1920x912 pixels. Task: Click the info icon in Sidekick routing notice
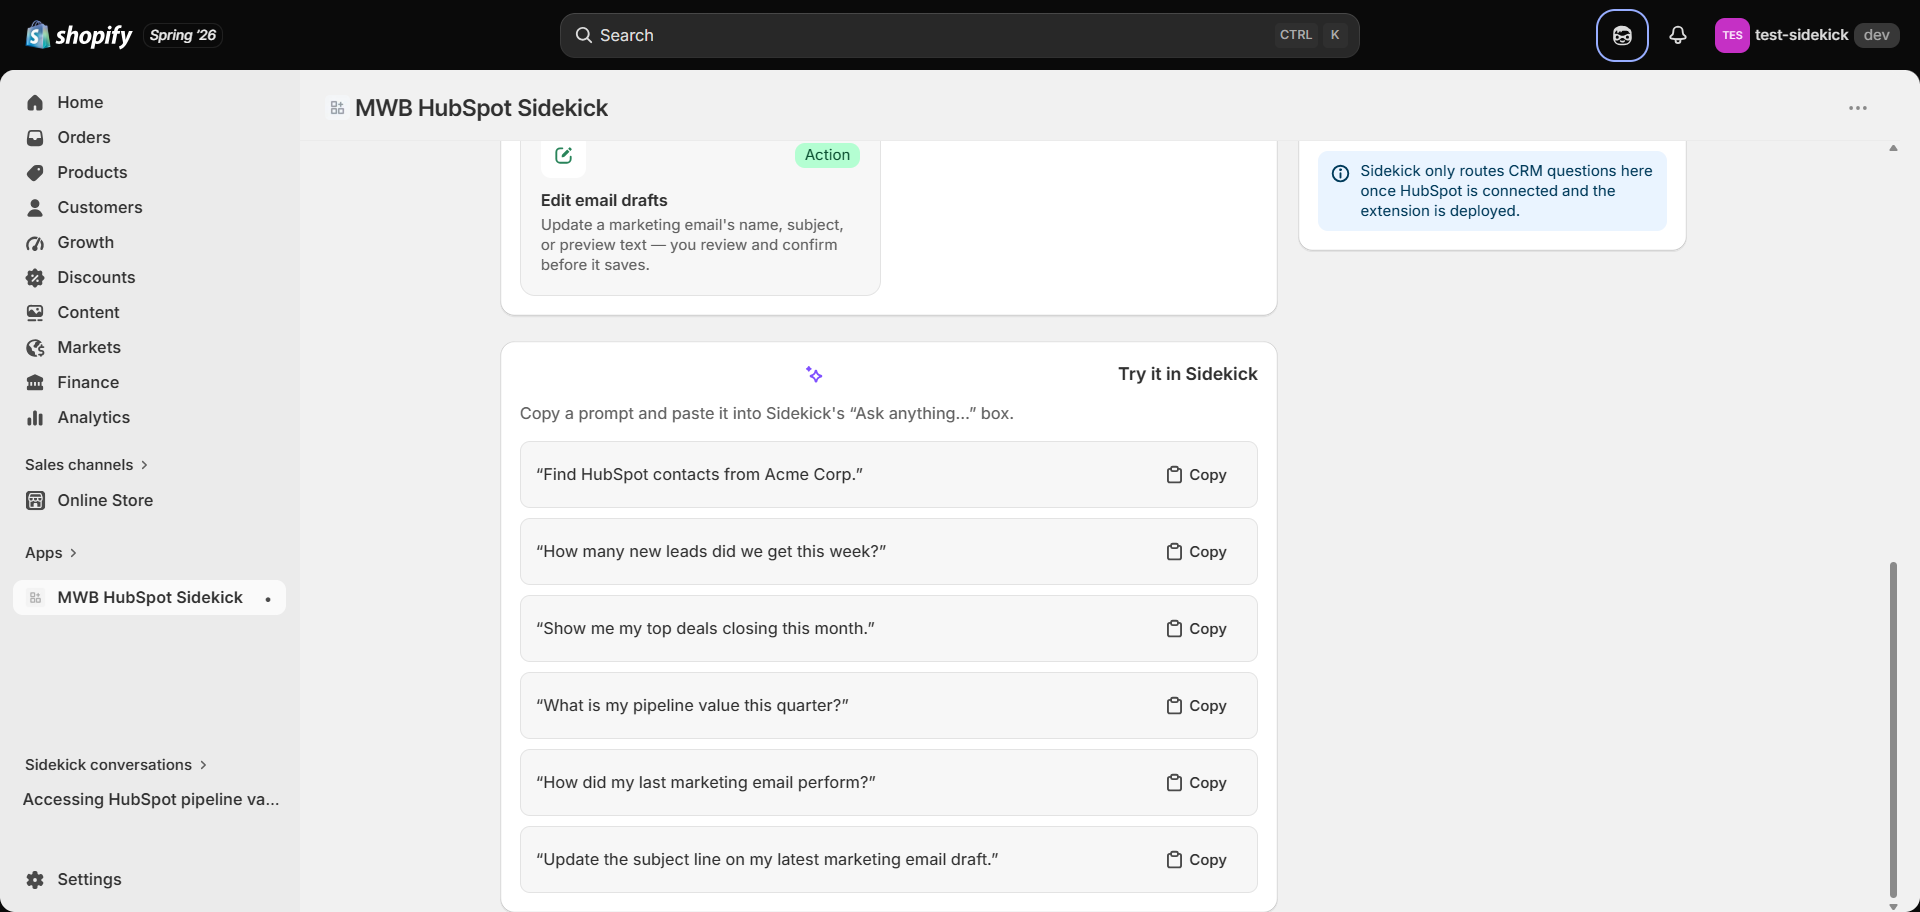(1340, 173)
